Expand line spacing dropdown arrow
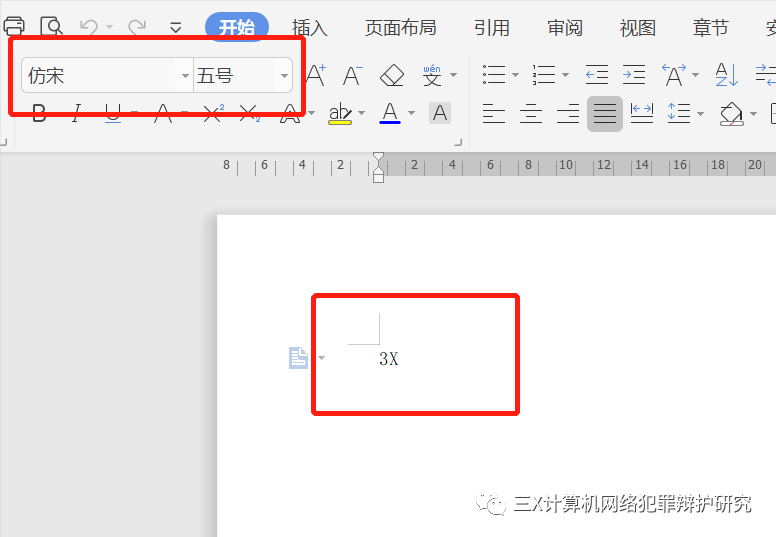 tap(700, 114)
